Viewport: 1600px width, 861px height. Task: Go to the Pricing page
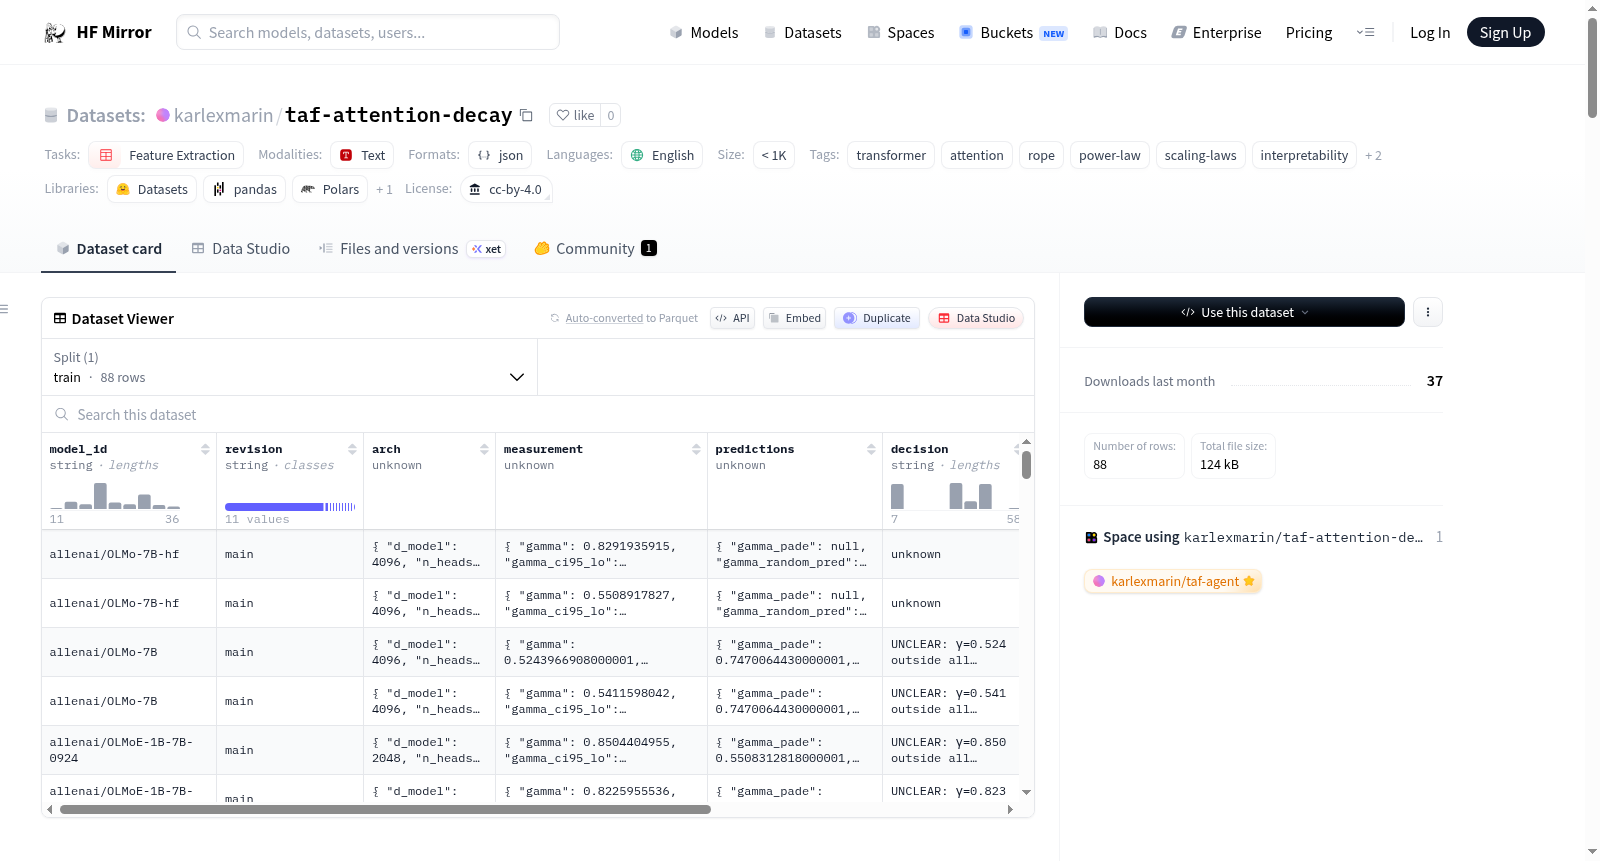[1309, 33]
